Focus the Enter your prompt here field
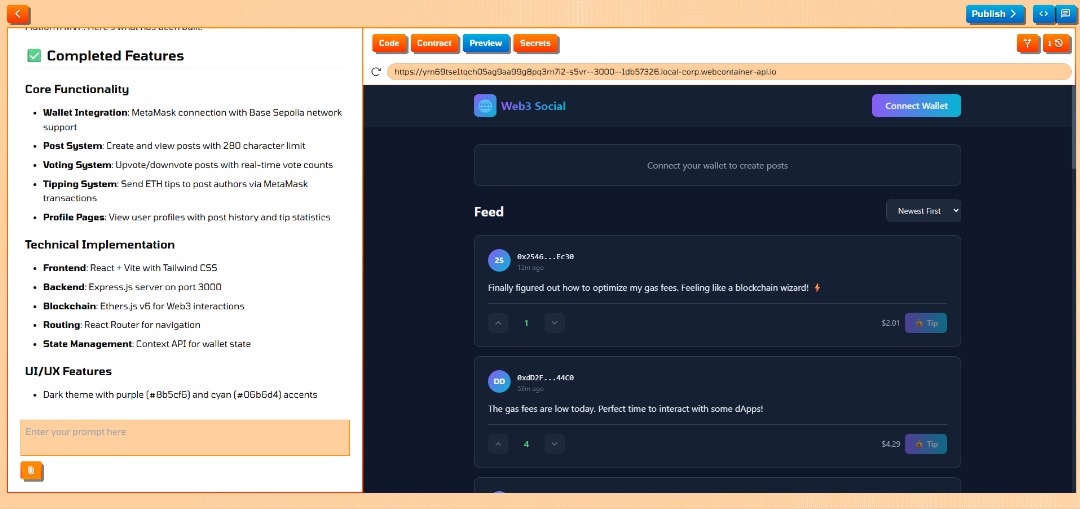The image size is (1080, 509). (x=185, y=437)
